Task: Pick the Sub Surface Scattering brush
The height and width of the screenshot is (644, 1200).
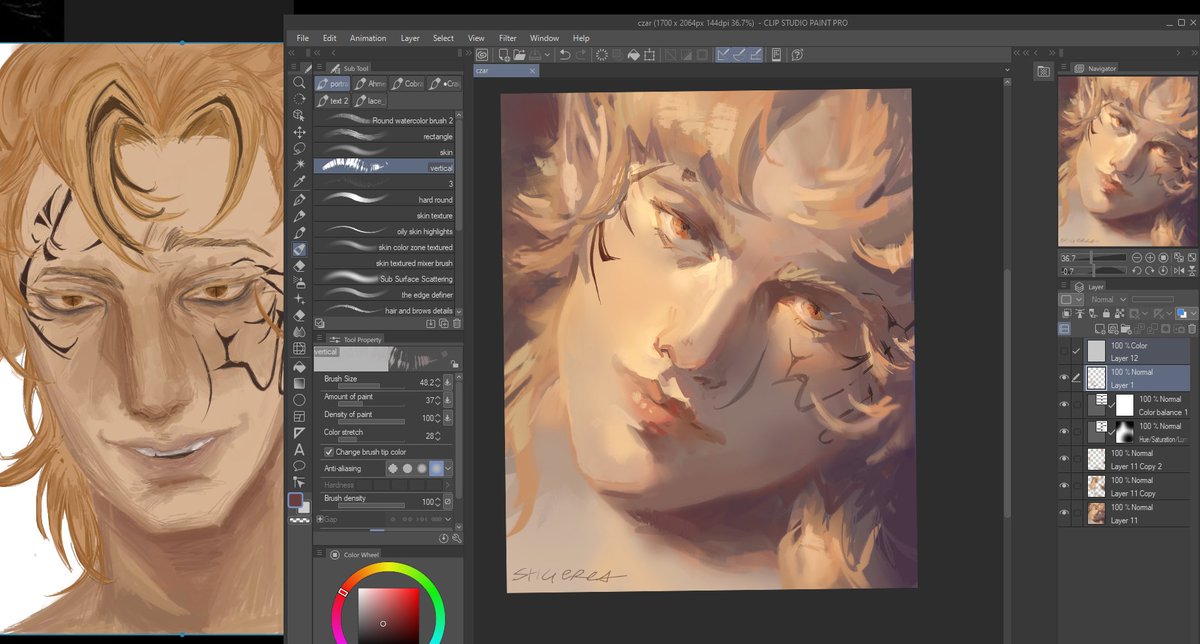Action: pyautogui.click(x=384, y=279)
